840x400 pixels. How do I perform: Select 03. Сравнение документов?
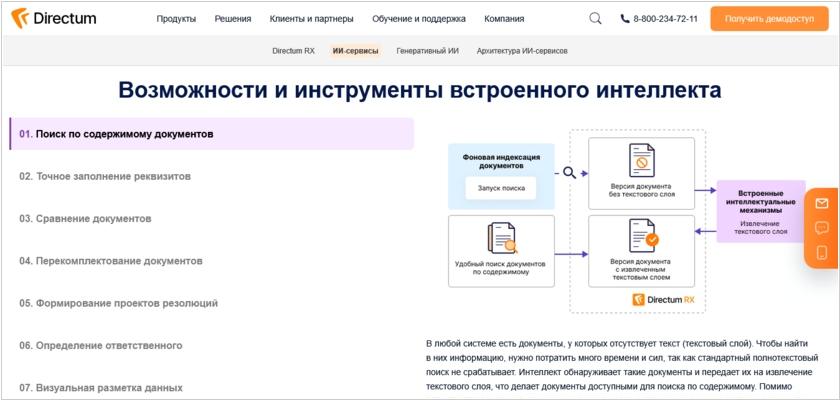coord(85,218)
